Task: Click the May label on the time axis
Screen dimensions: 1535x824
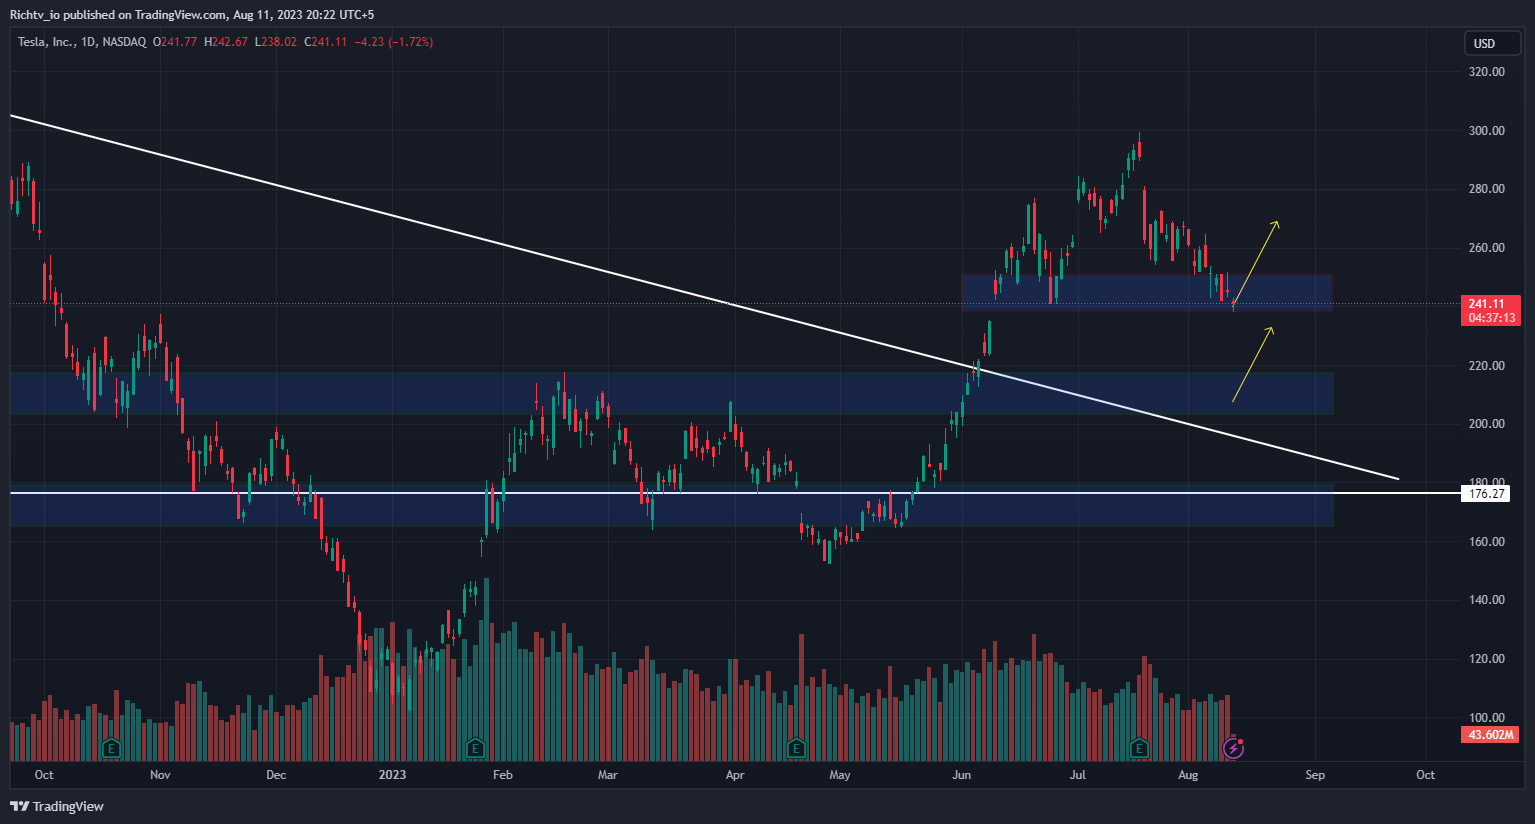Action: pos(840,775)
